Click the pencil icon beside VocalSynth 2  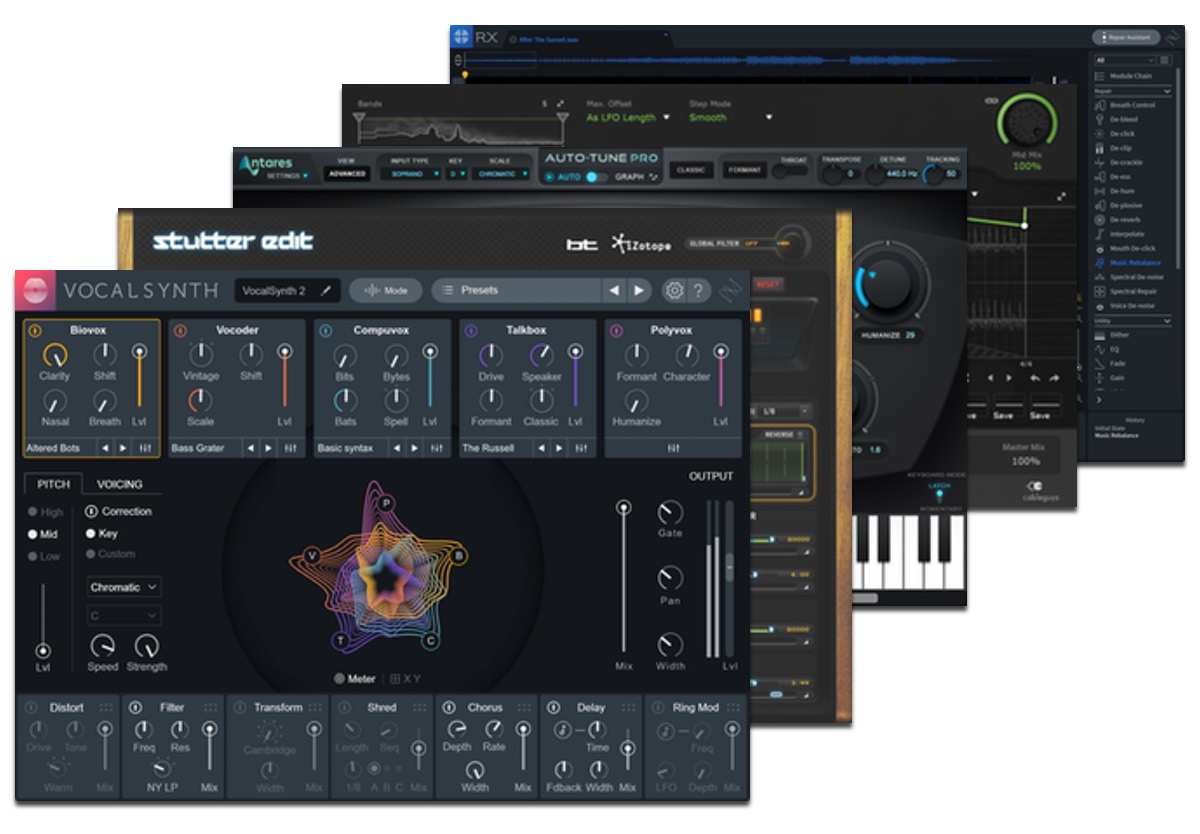pos(325,291)
